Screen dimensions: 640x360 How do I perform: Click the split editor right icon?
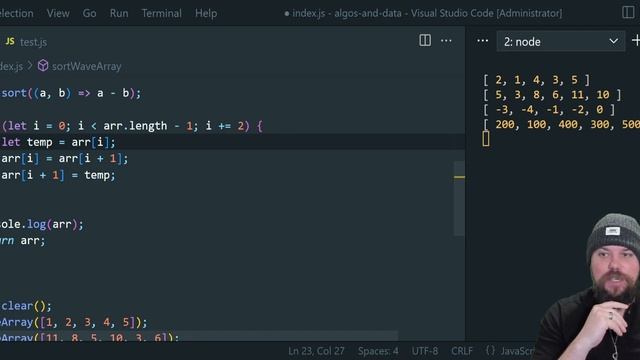tap(425, 40)
